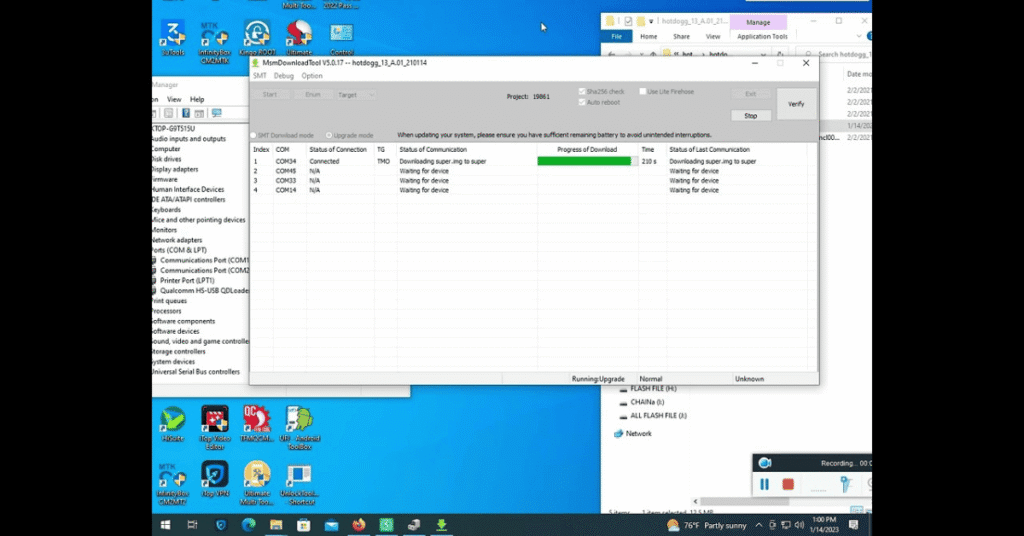
Task: Open Device Manager's Help menu
Action: 197,99
